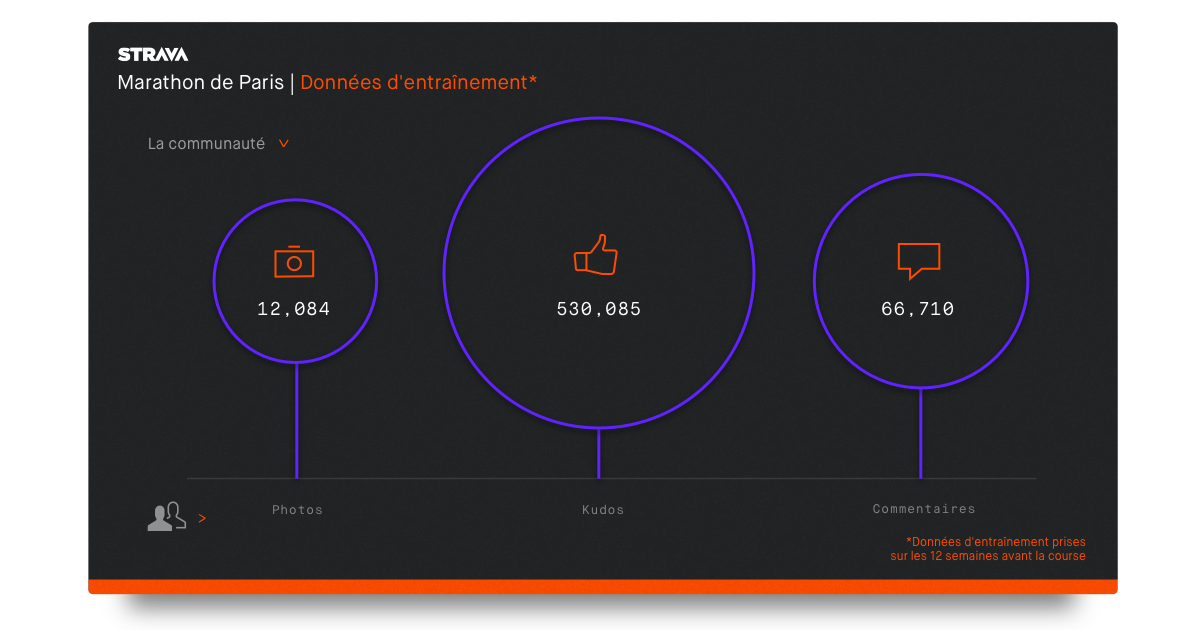Click the speech bubble comments icon

[918, 260]
